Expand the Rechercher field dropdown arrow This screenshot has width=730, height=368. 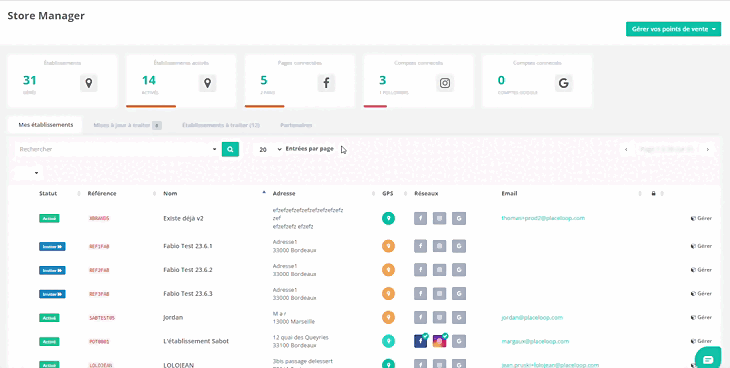tap(214, 150)
